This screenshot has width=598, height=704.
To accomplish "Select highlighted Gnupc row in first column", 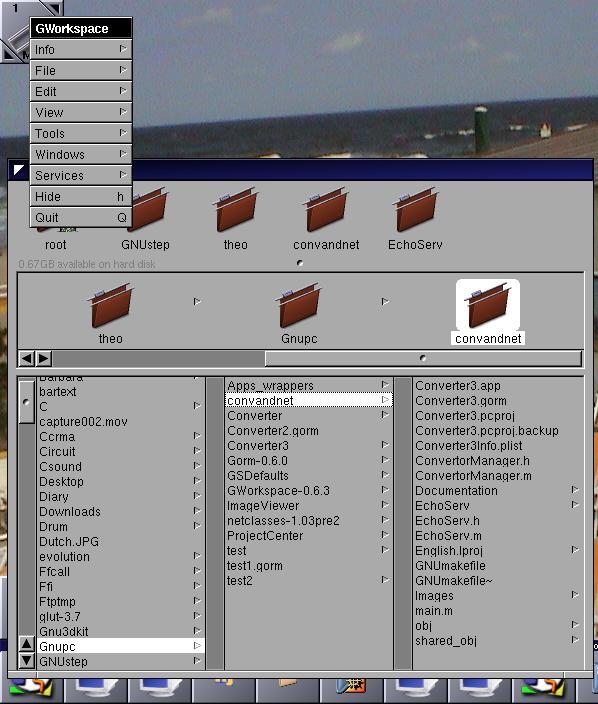I will [x=121, y=647].
